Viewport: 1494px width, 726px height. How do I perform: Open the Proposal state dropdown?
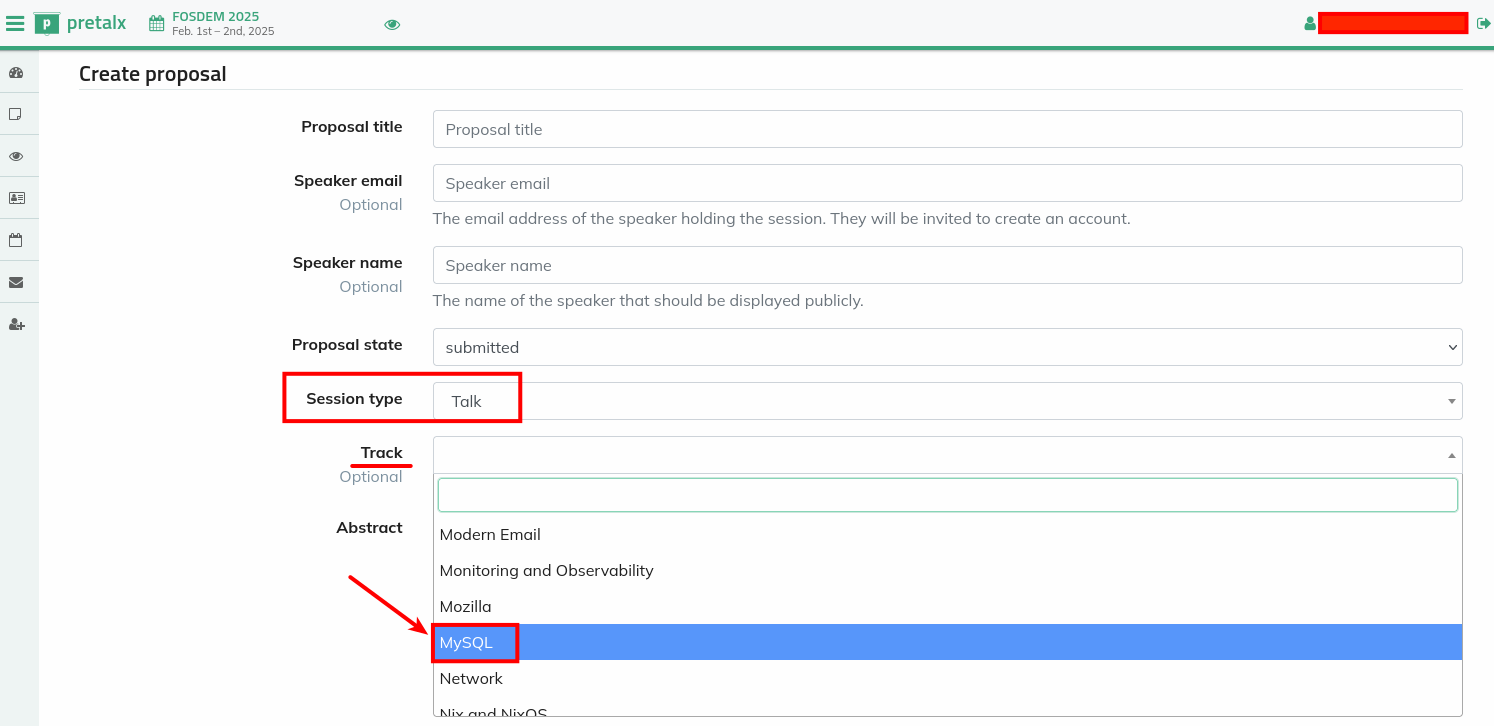point(947,347)
